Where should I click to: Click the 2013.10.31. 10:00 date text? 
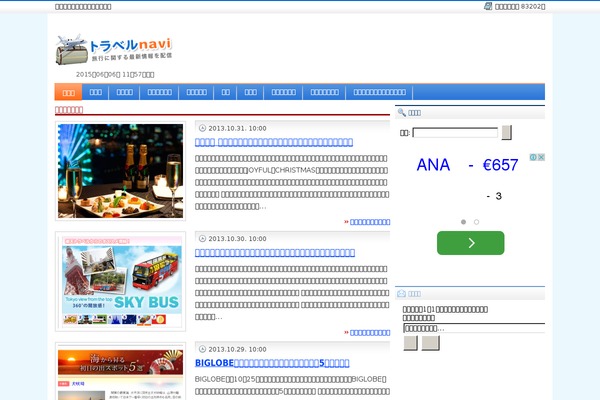[237, 128]
